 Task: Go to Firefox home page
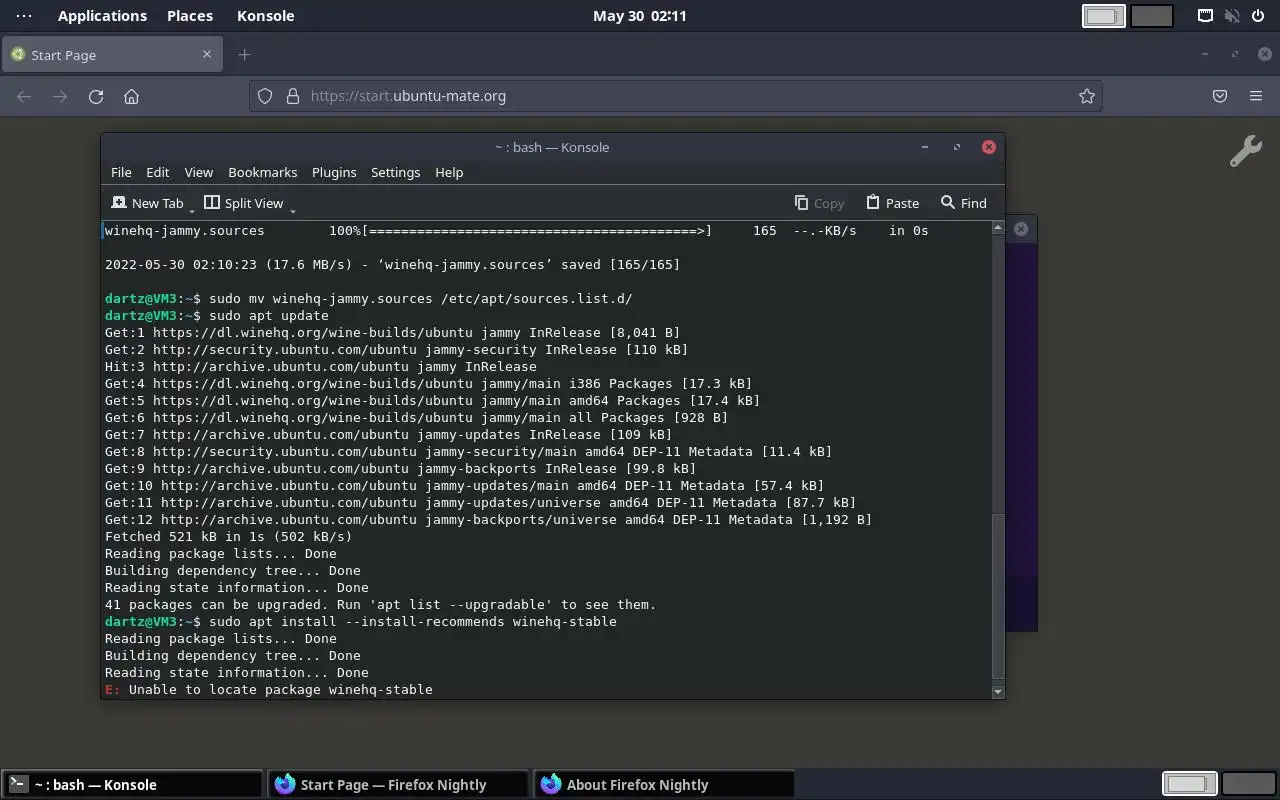[131, 96]
